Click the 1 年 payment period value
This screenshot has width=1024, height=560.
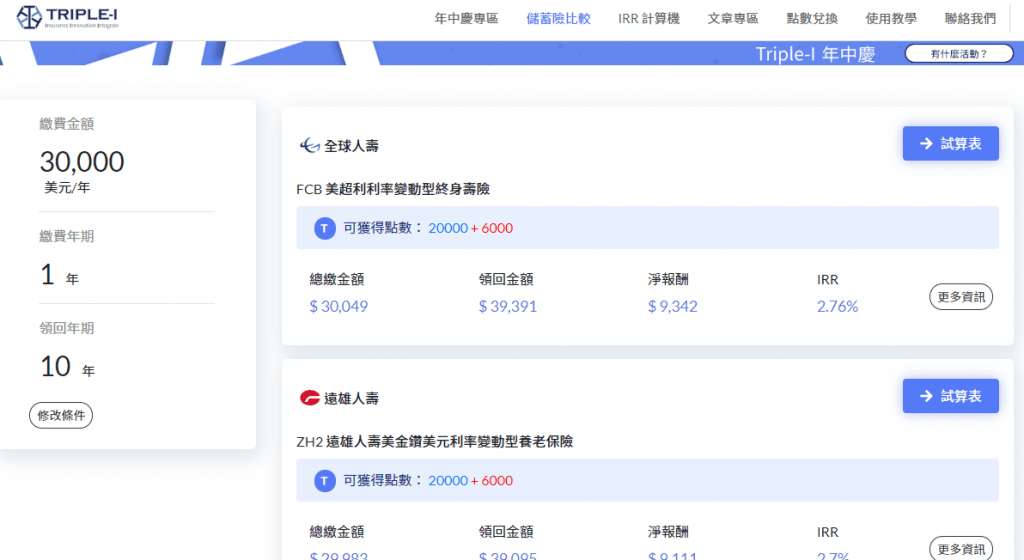[x=59, y=276]
